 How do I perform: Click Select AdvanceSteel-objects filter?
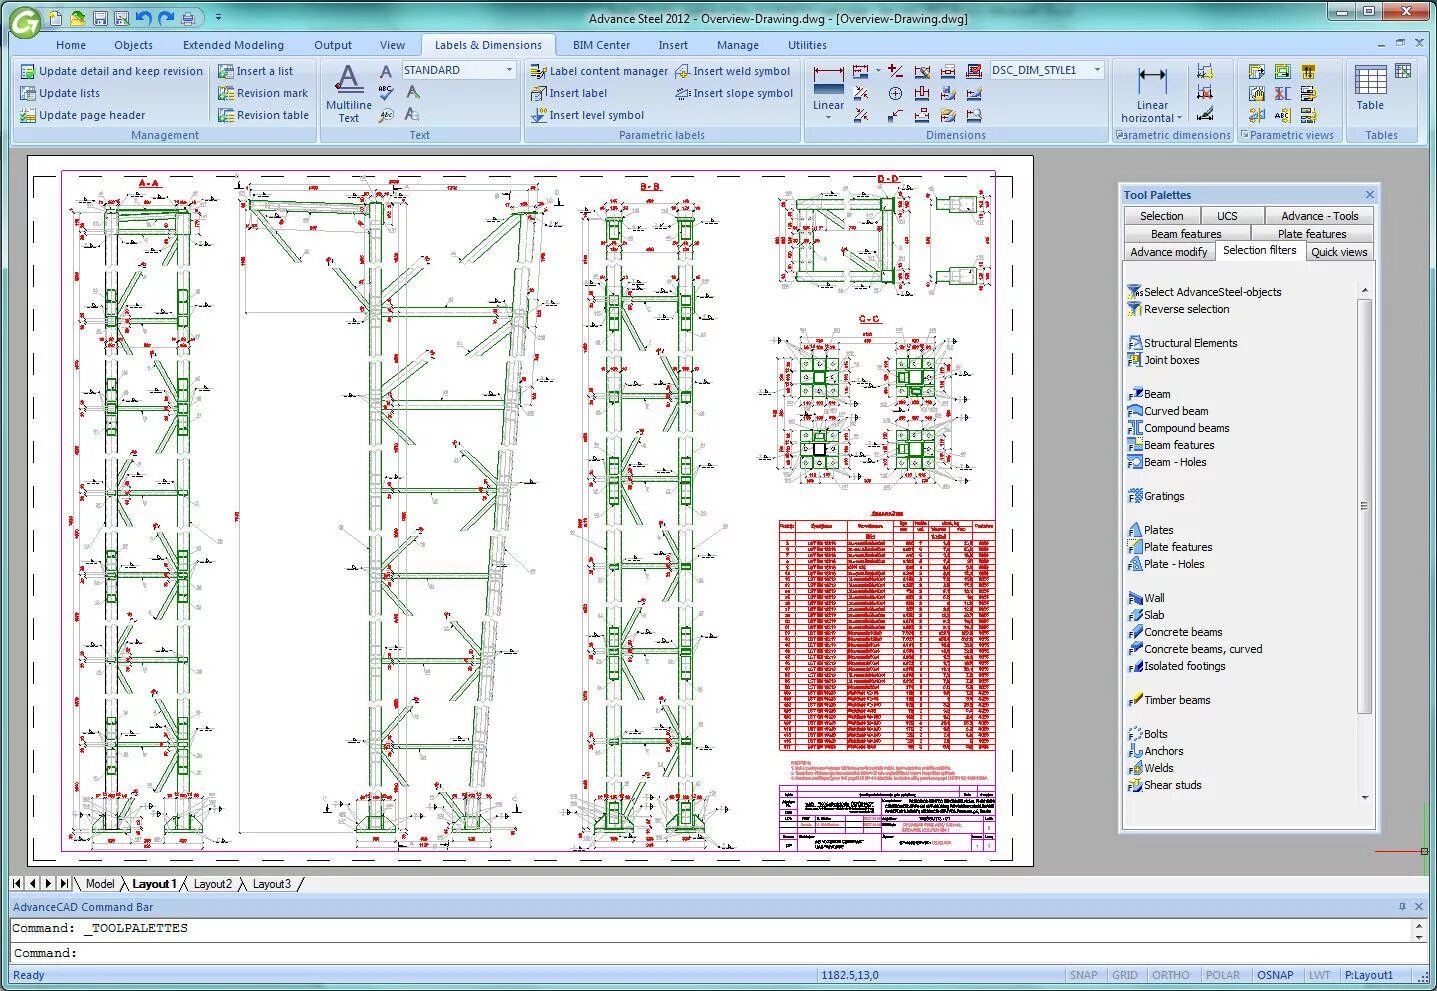(1204, 292)
